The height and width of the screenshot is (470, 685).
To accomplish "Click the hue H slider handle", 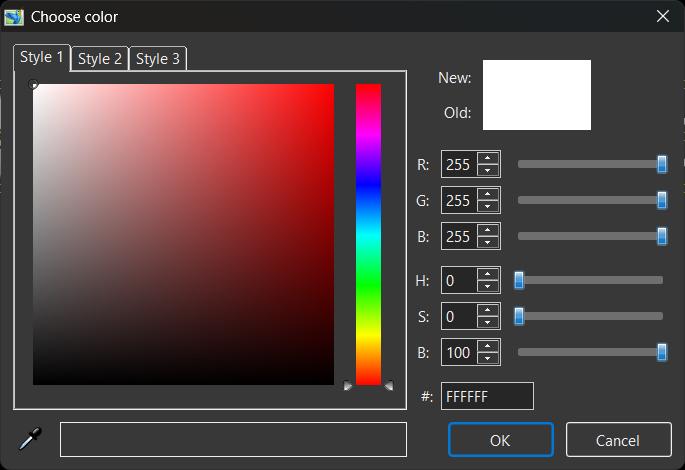I will coord(519,281).
